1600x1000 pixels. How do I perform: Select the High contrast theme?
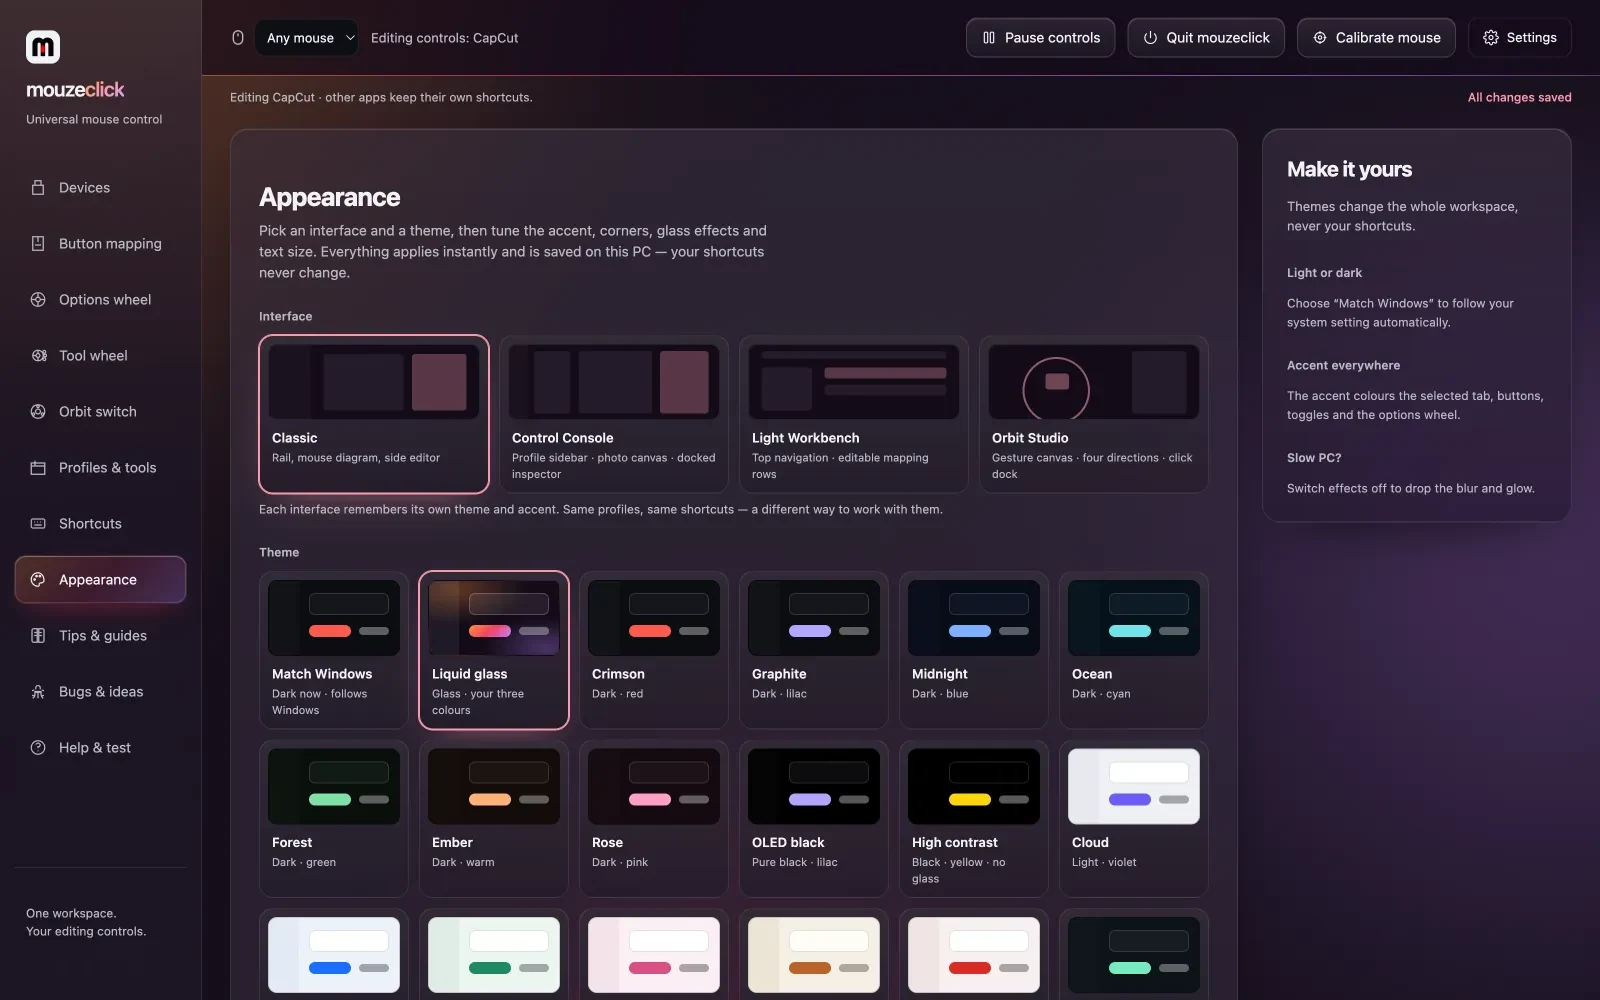974,819
